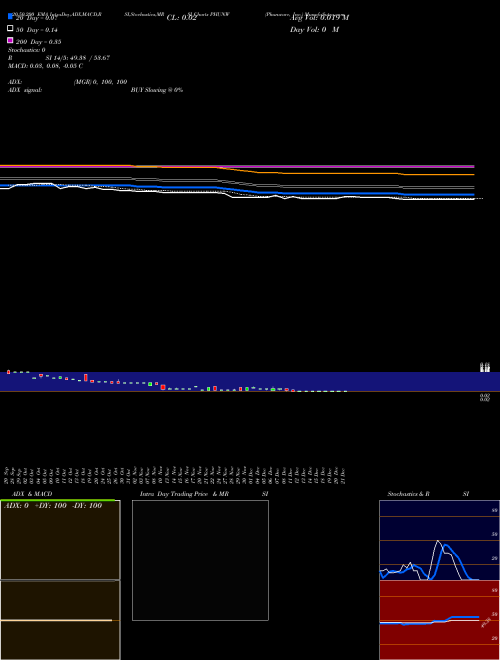This screenshot has height=660, width=500.
Task: Click the 'Intra Day Trading Price & MR' title
Action: pyautogui.click(x=184, y=494)
